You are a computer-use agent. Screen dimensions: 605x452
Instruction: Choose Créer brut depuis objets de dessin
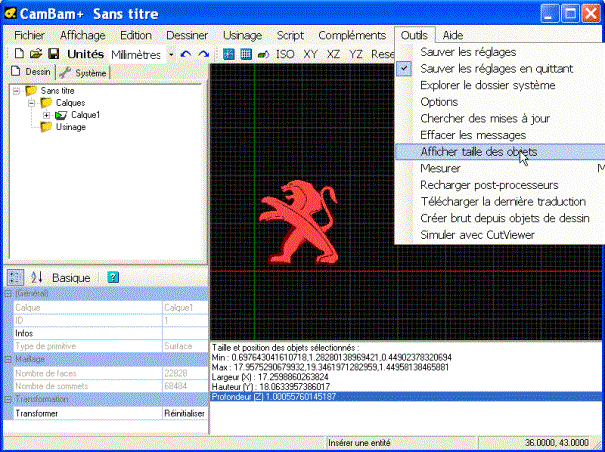click(500, 218)
